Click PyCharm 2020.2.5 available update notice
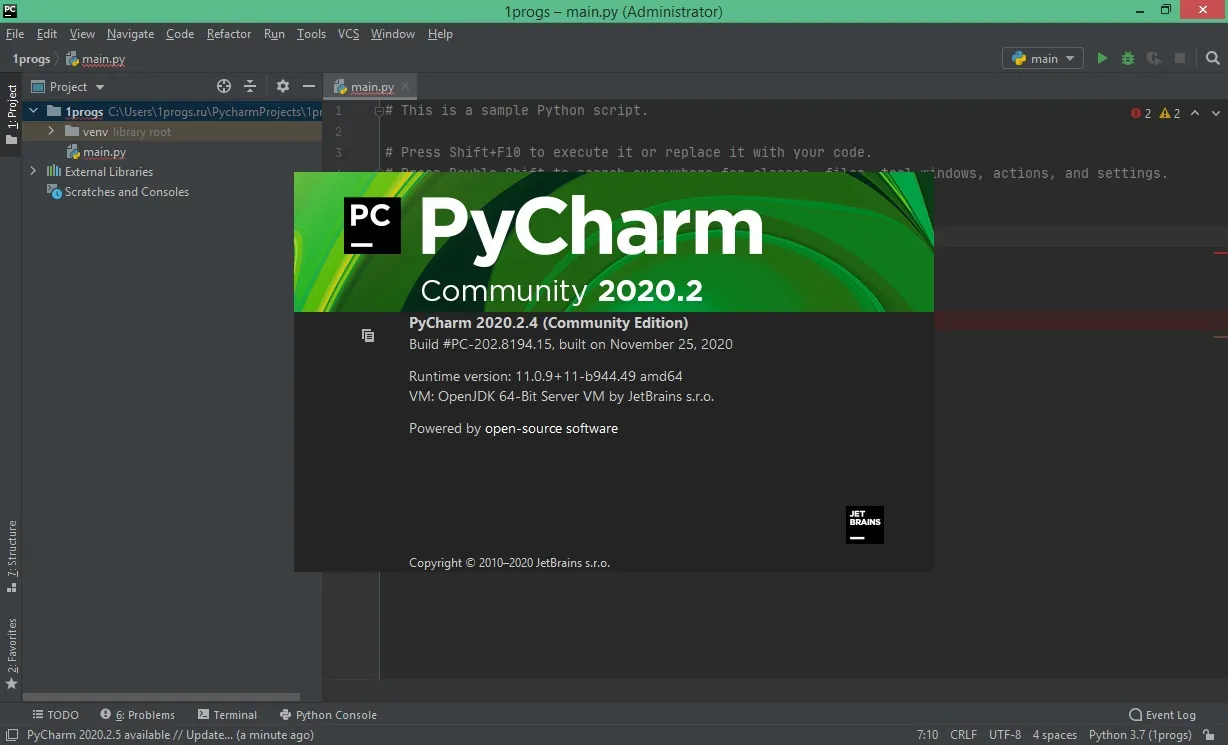The image size is (1228, 745). point(170,735)
